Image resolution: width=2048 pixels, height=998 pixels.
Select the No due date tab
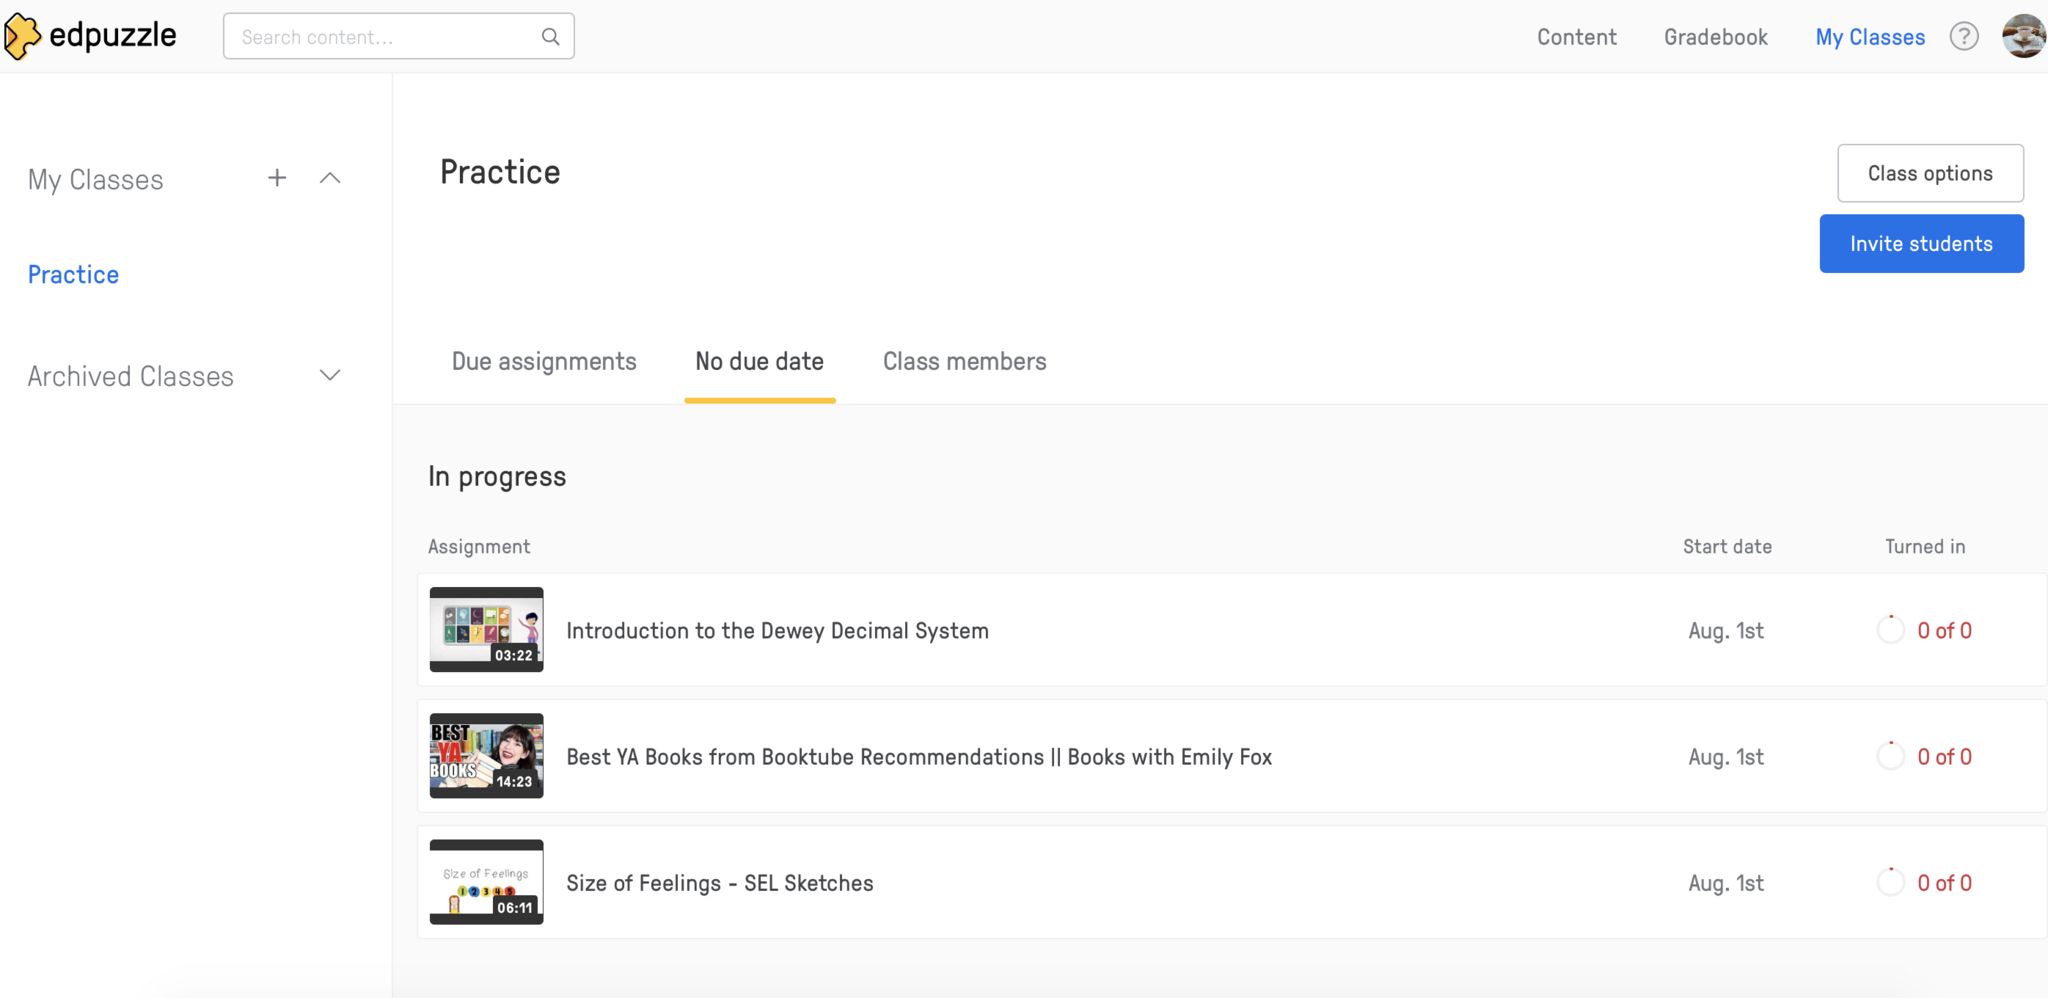(759, 362)
